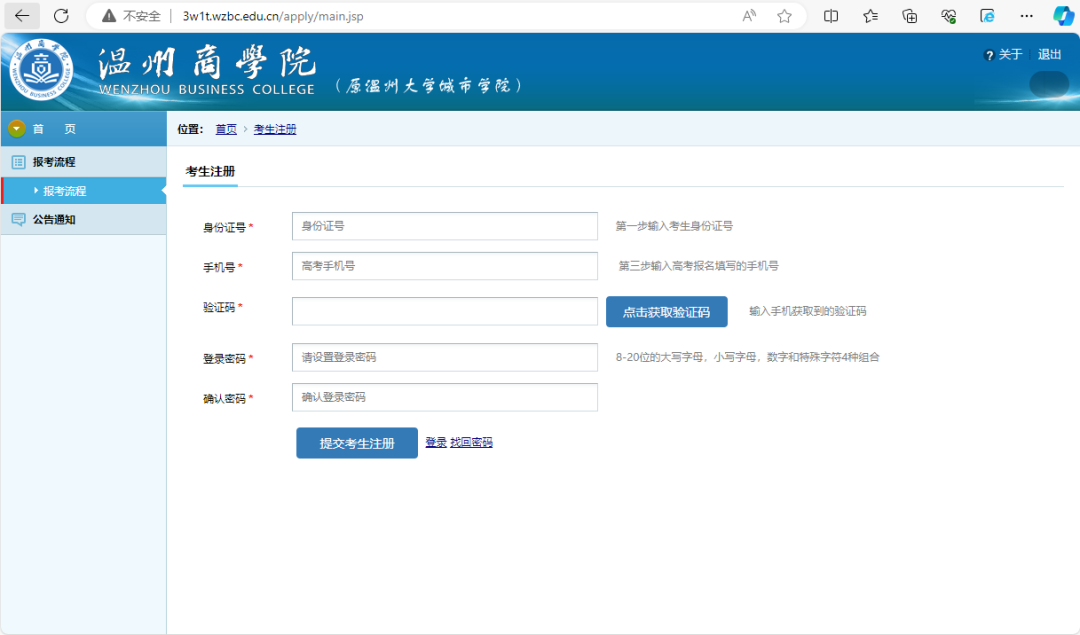Click 找回密码 link
This screenshot has height=635, width=1080.
[x=471, y=442]
